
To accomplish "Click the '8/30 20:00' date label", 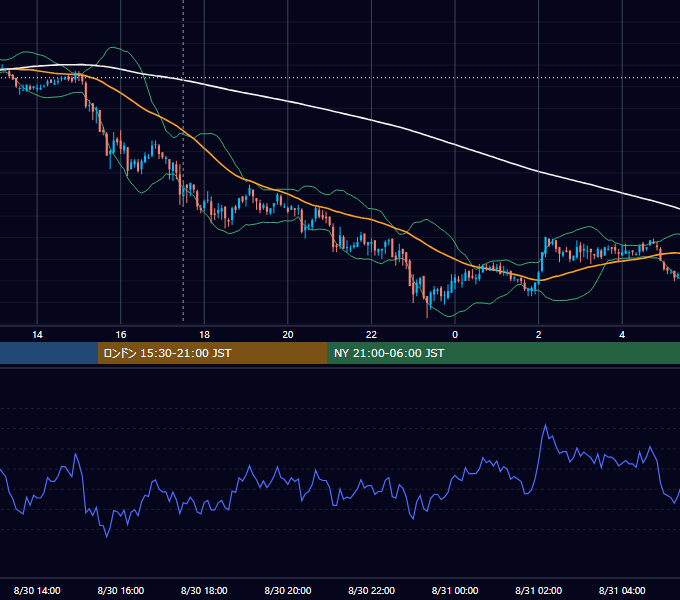I will click(288, 590).
